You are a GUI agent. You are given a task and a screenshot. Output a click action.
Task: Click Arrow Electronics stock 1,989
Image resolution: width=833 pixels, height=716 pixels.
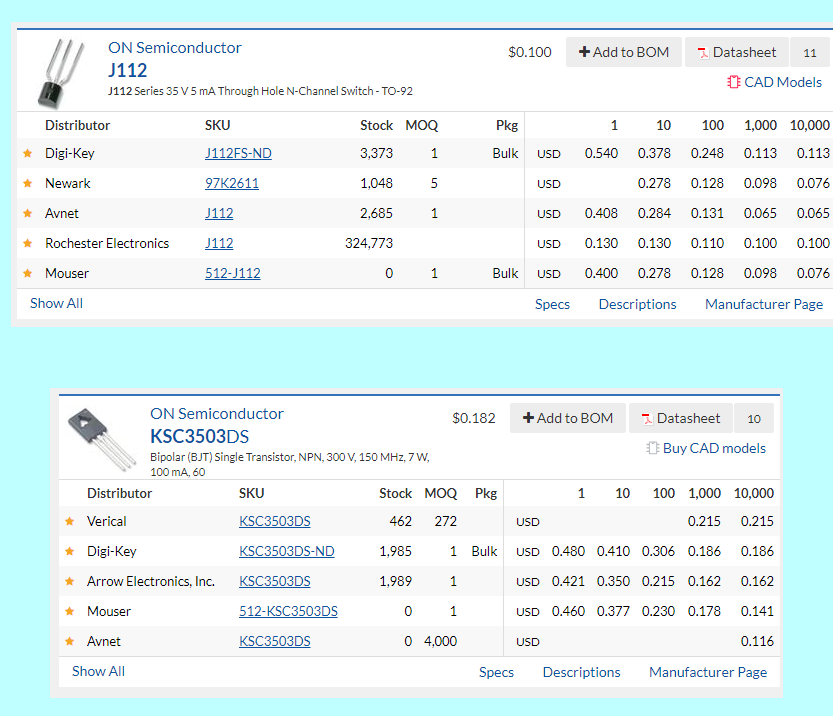[395, 582]
